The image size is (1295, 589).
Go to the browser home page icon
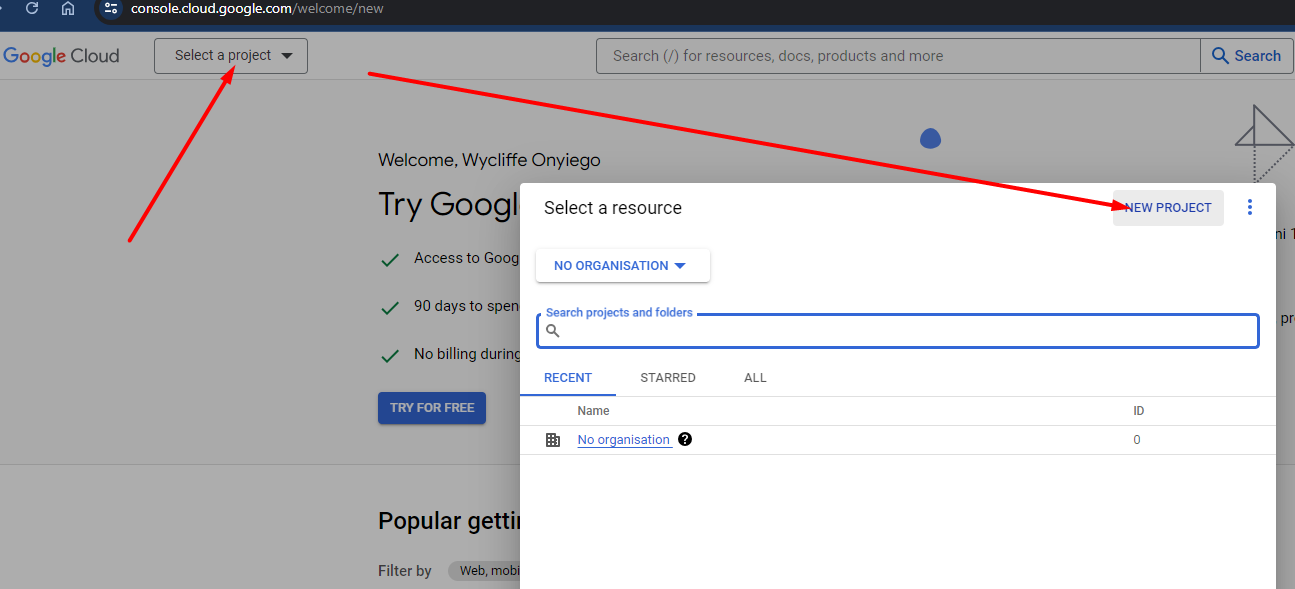[x=68, y=8]
